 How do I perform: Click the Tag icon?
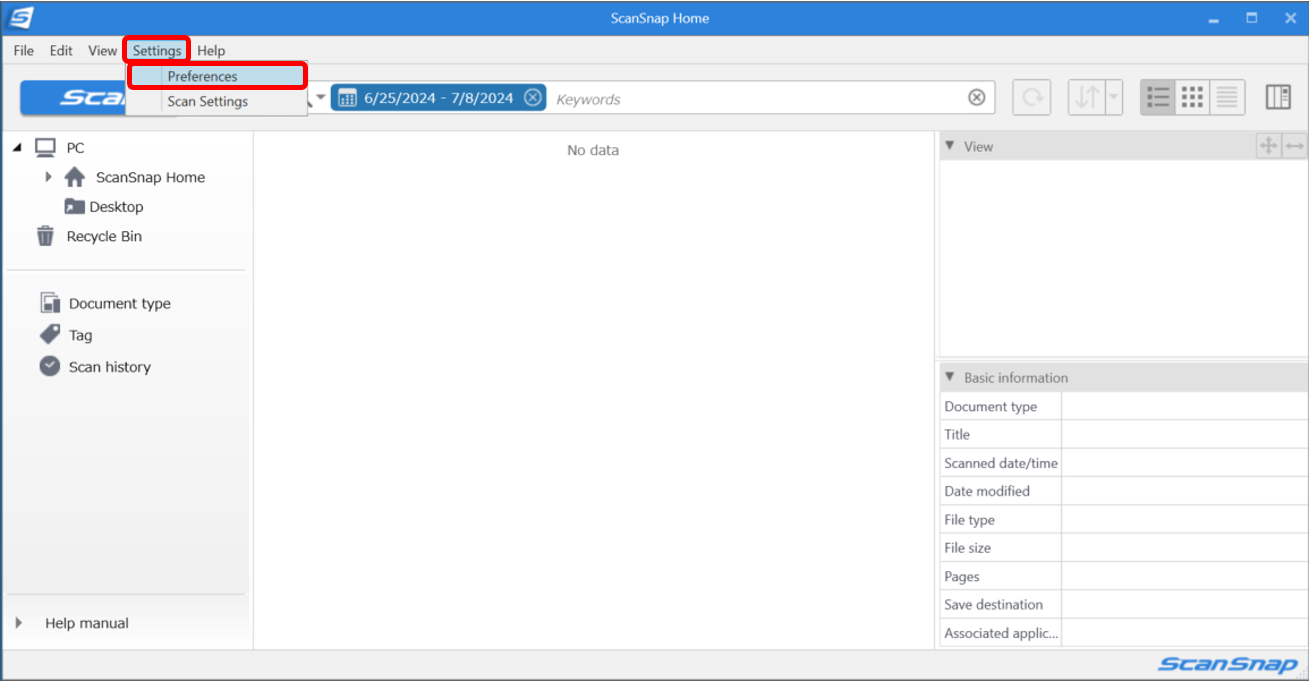(50, 334)
